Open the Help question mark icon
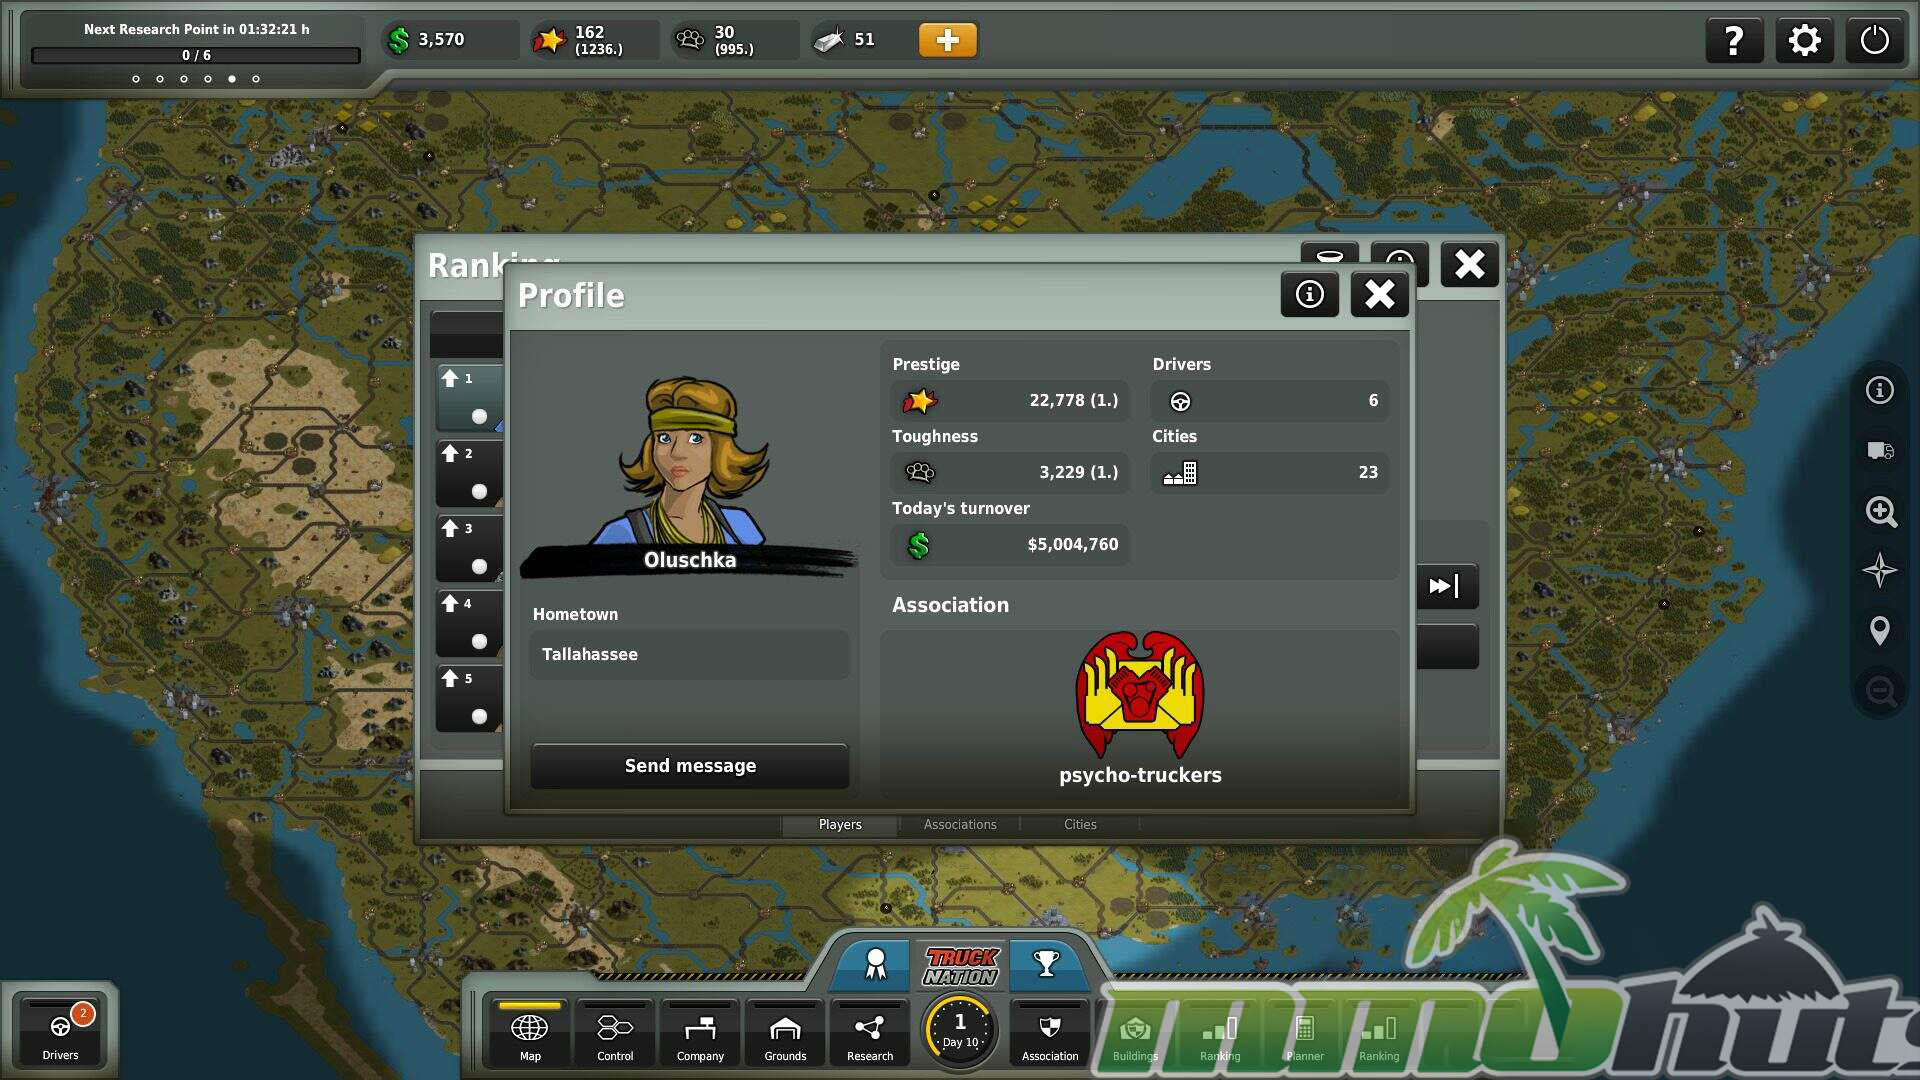Screen dimensions: 1920x1080 click(x=1734, y=41)
